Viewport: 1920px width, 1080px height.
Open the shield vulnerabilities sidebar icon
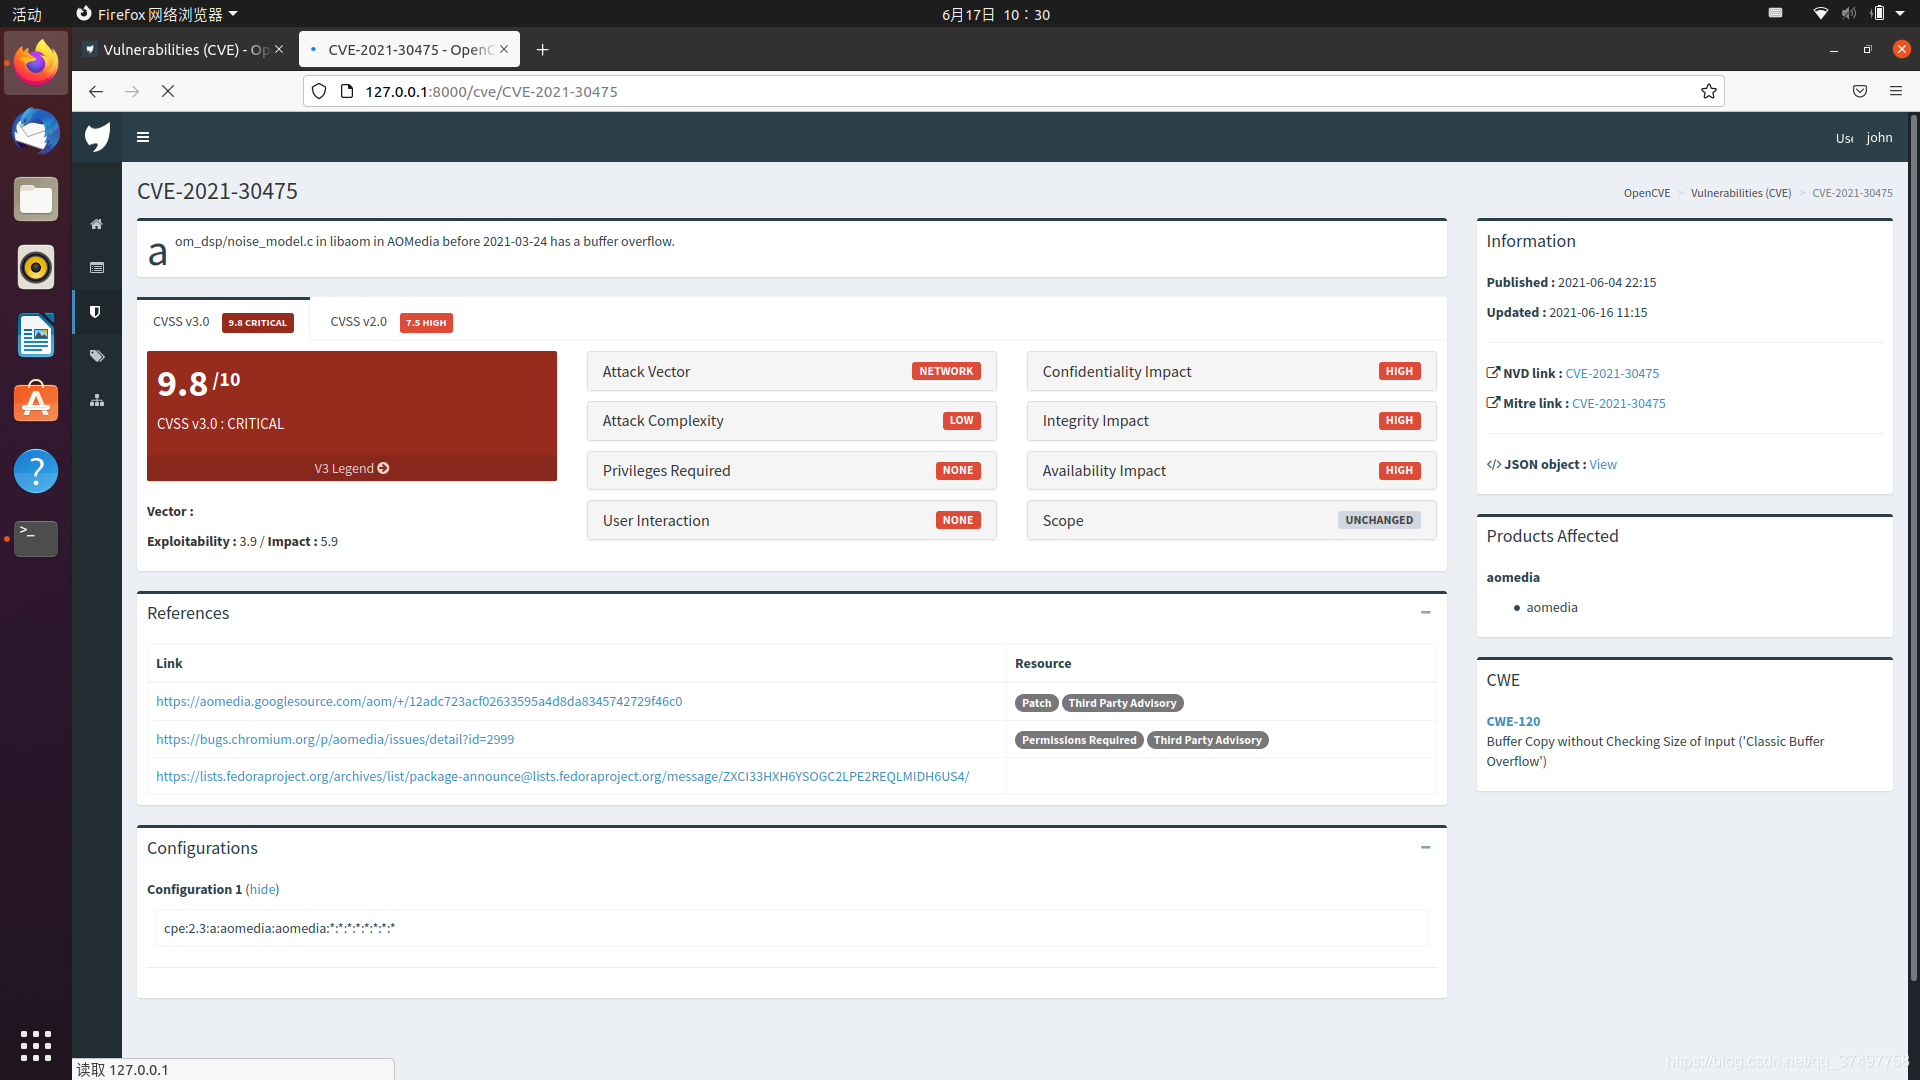96,312
